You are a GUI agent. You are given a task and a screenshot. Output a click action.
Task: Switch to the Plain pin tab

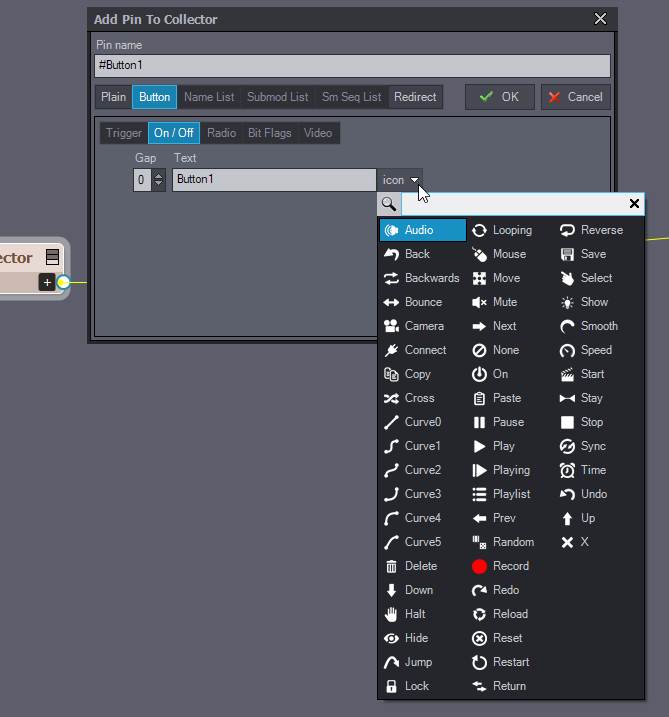pyautogui.click(x=113, y=97)
